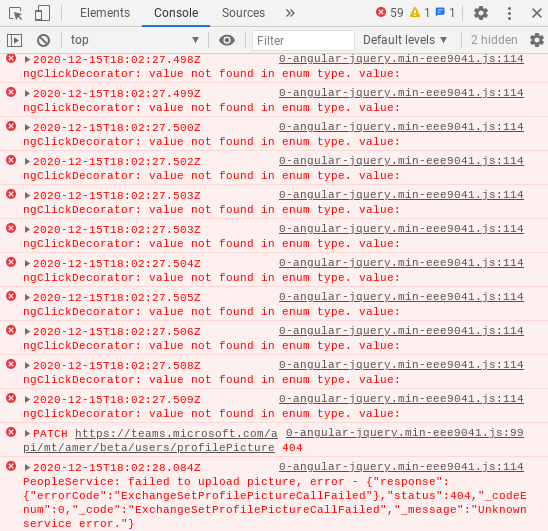Viewport: 548px width, 531px height.
Task: Click error icon of 27.505Z message
Action: coord(11,296)
